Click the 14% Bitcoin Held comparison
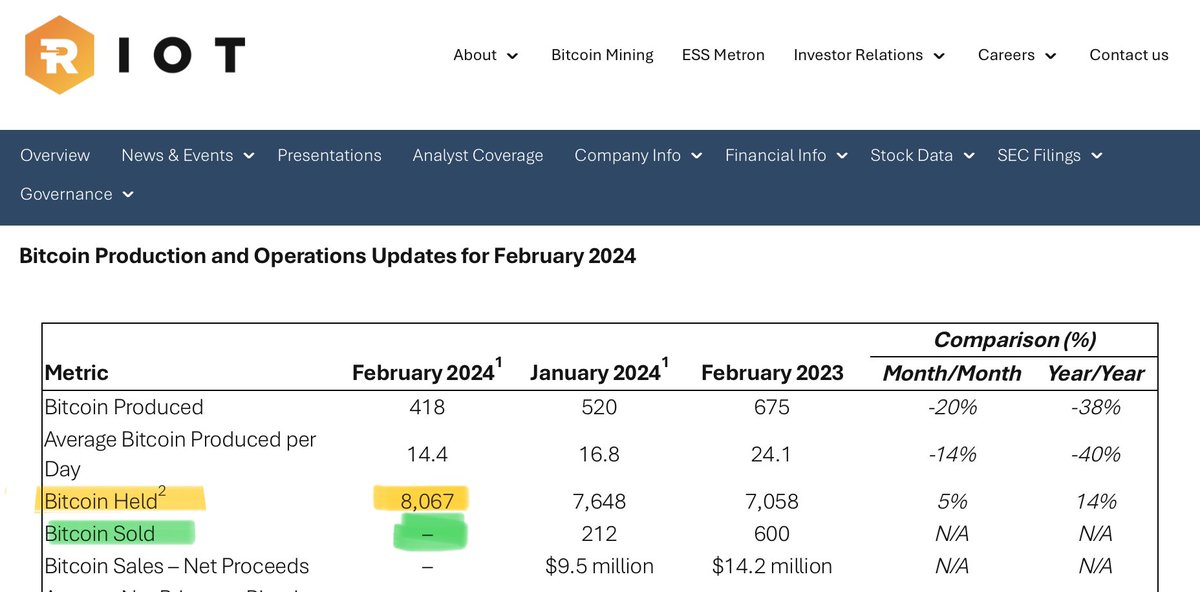The width and height of the screenshot is (1200, 592). (1096, 501)
